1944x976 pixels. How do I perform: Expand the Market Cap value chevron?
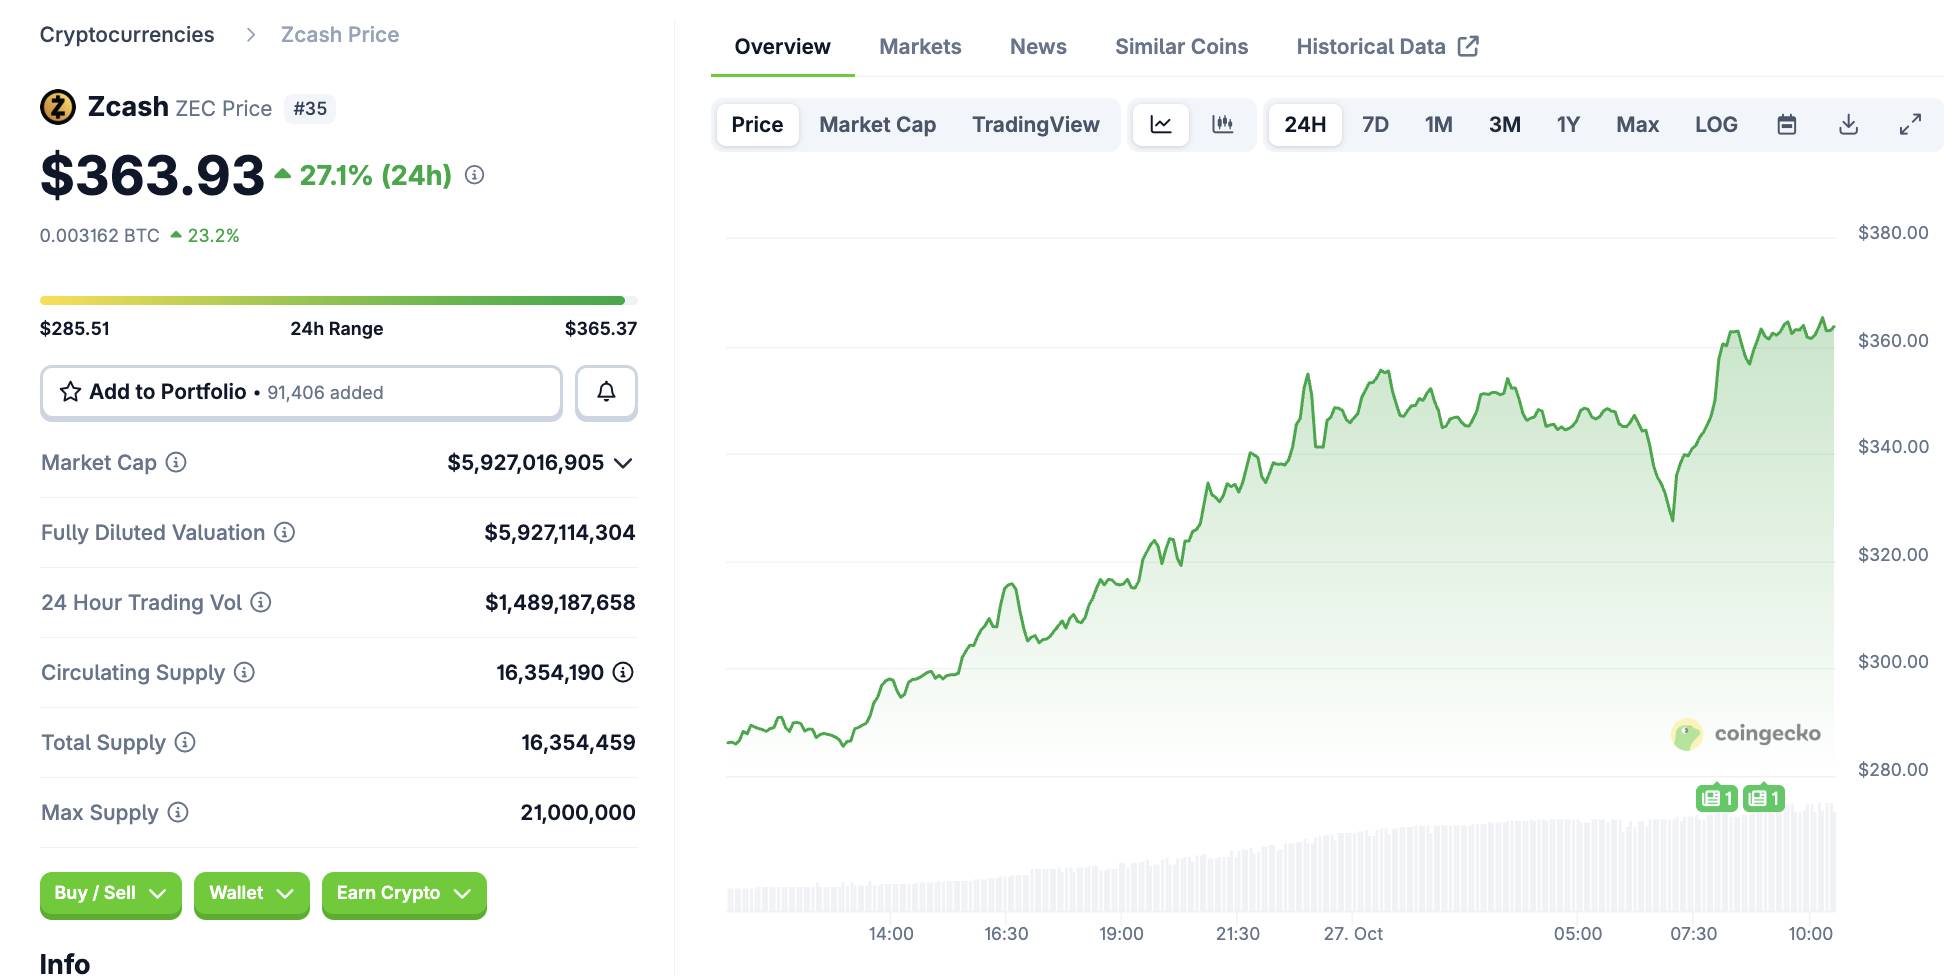[623, 463]
